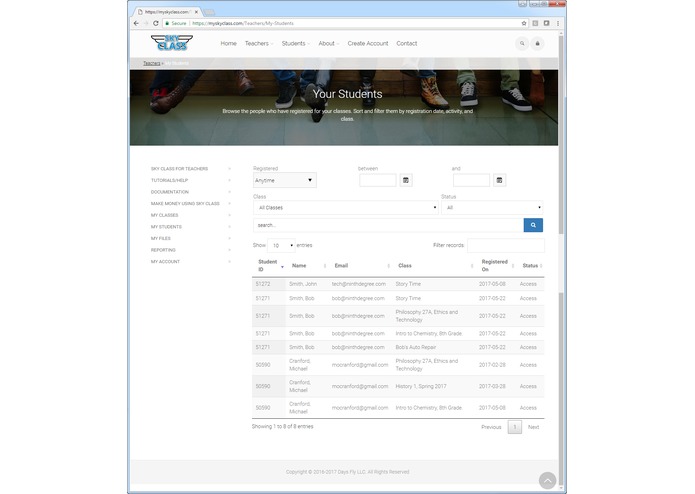
Task: Click 'Showing 1 to 8 of 8 entries' text
Action: (x=283, y=427)
